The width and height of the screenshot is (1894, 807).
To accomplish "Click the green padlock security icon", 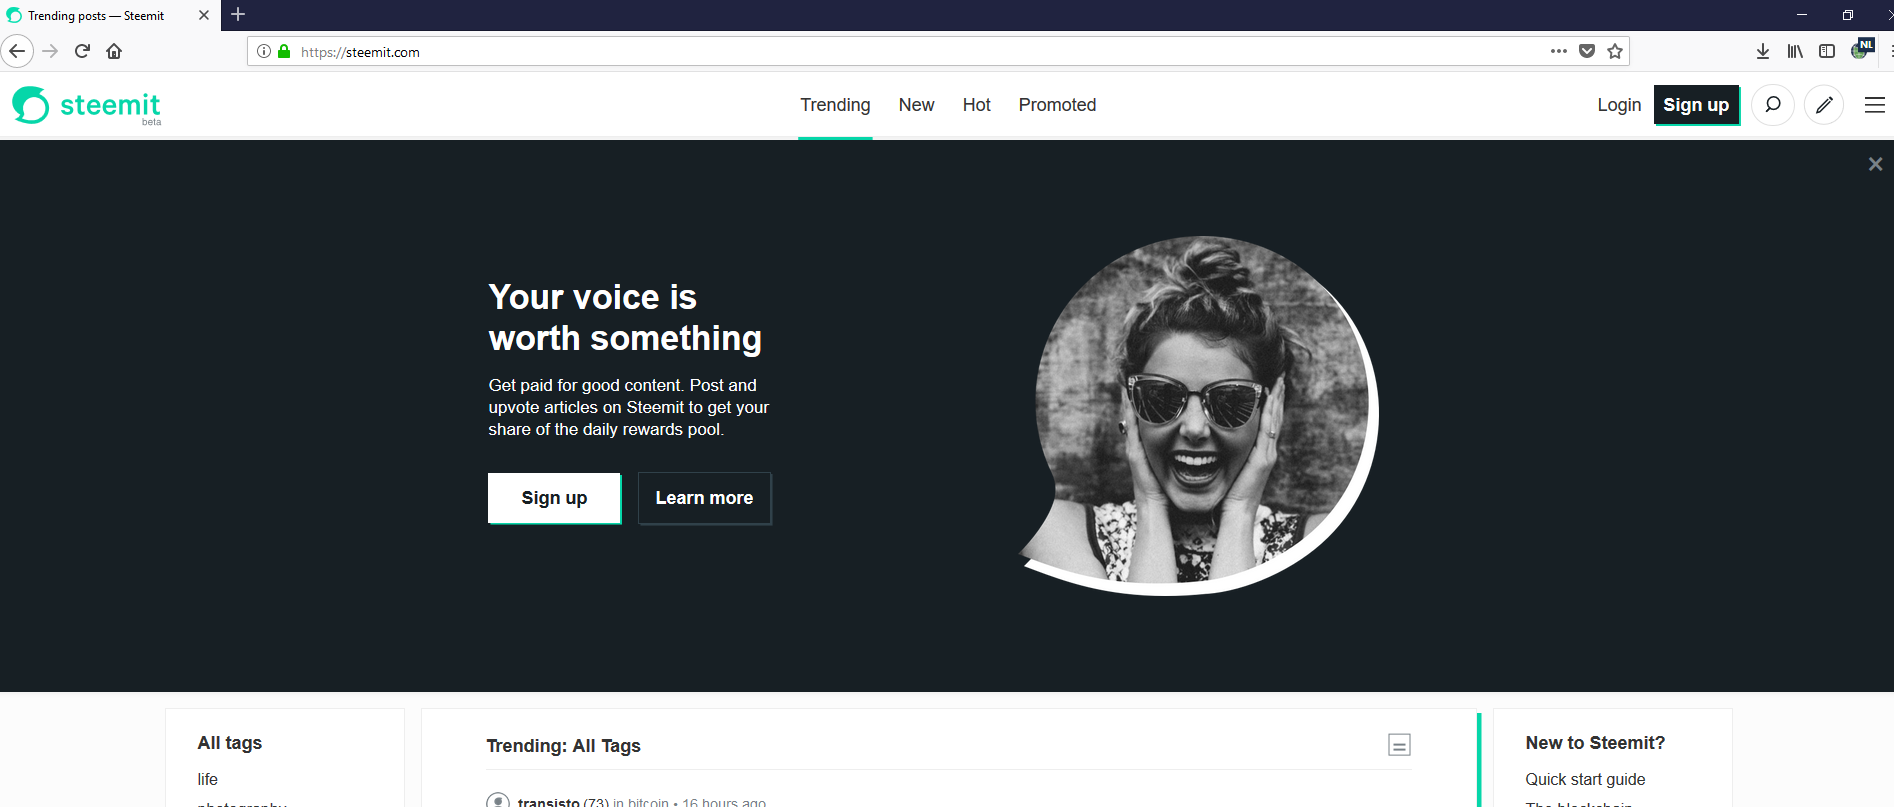I will point(284,51).
